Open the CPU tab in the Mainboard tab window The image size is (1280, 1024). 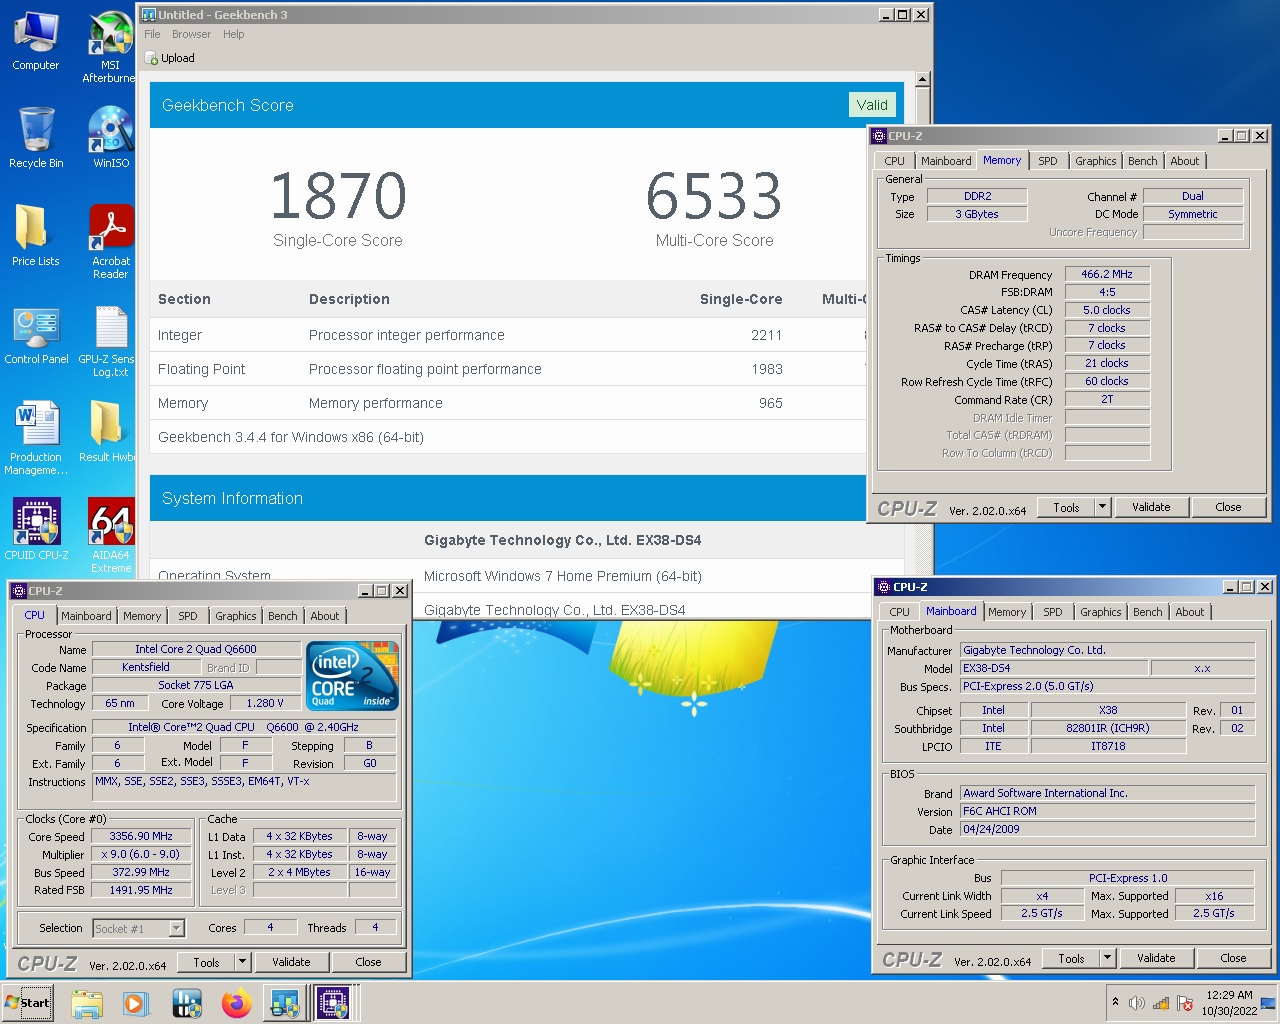click(899, 612)
